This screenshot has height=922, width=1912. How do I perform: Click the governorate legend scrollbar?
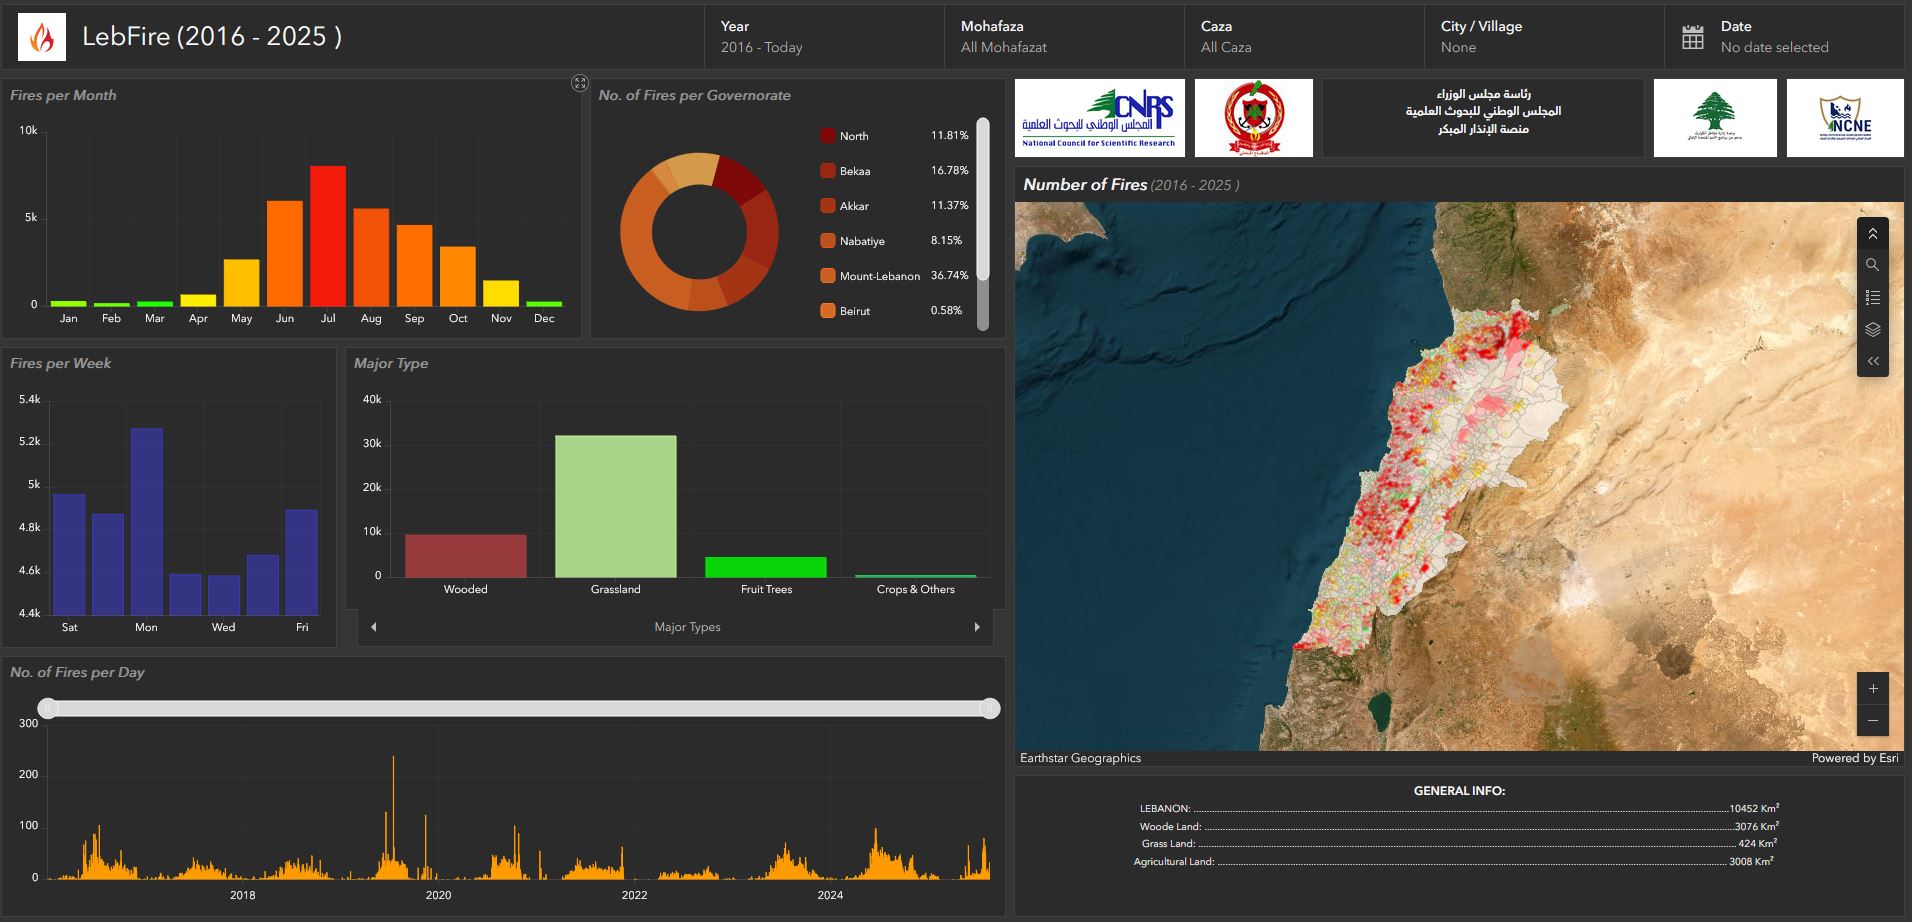tap(982, 200)
